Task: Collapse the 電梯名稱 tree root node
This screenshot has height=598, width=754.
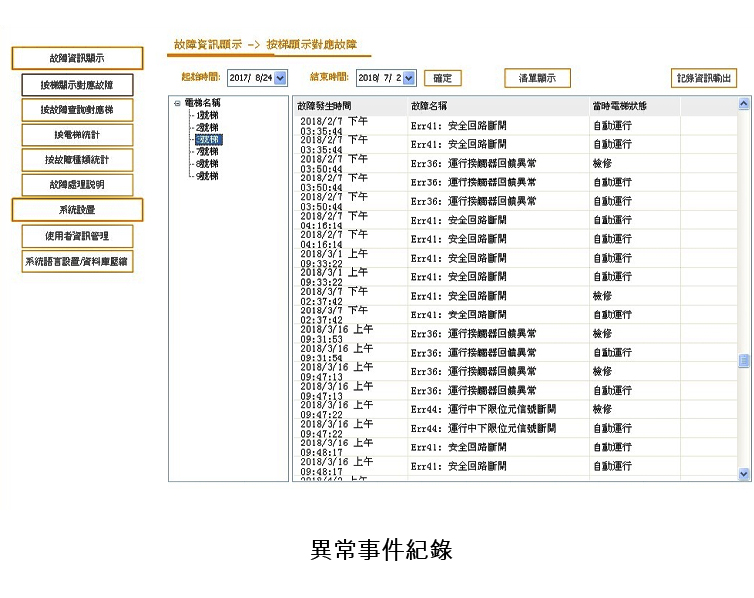Action: pos(177,103)
